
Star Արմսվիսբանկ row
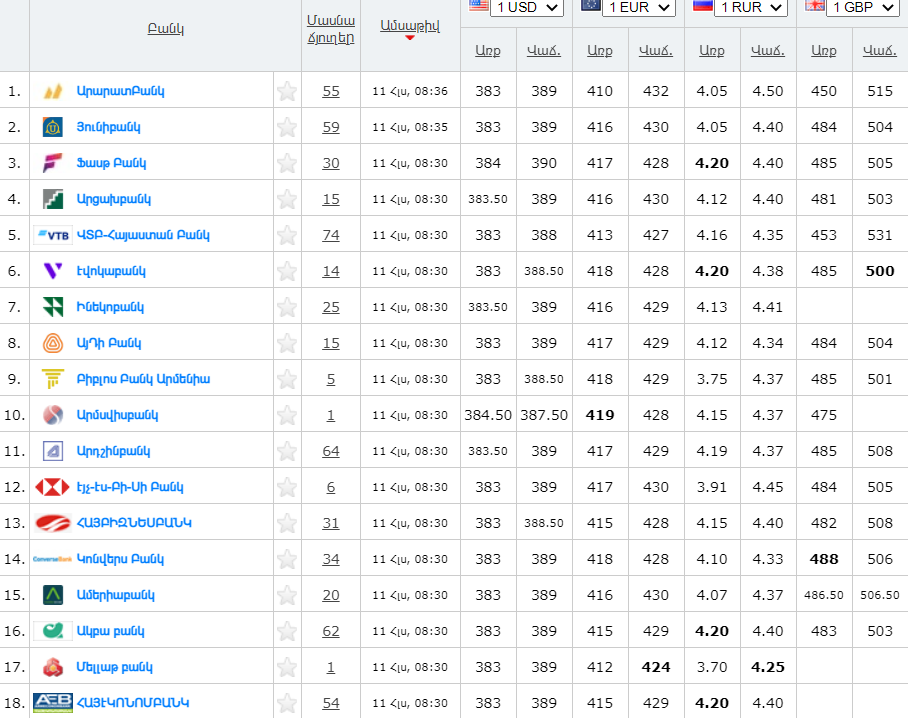pos(287,415)
